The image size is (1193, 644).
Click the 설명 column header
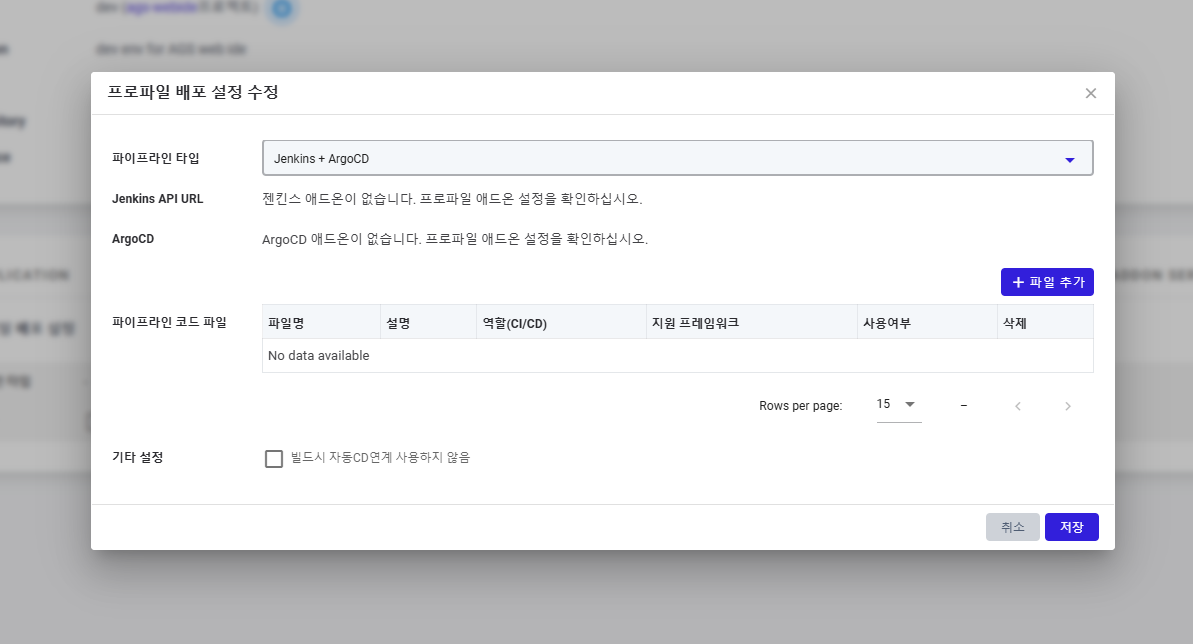point(428,322)
